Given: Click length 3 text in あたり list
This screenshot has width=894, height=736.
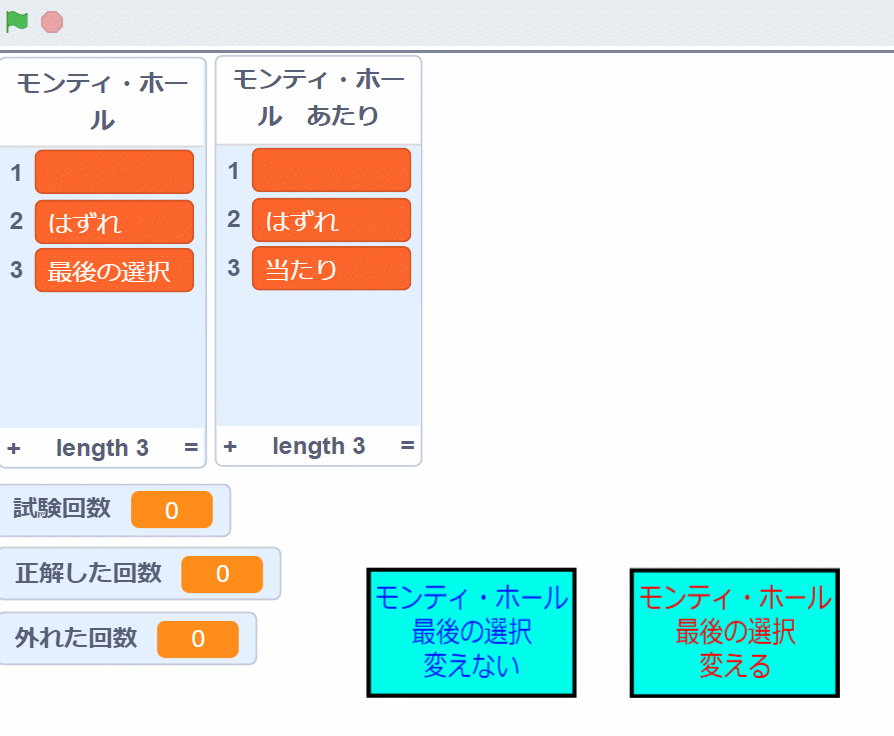Looking at the screenshot, I should tap(319, 446).
